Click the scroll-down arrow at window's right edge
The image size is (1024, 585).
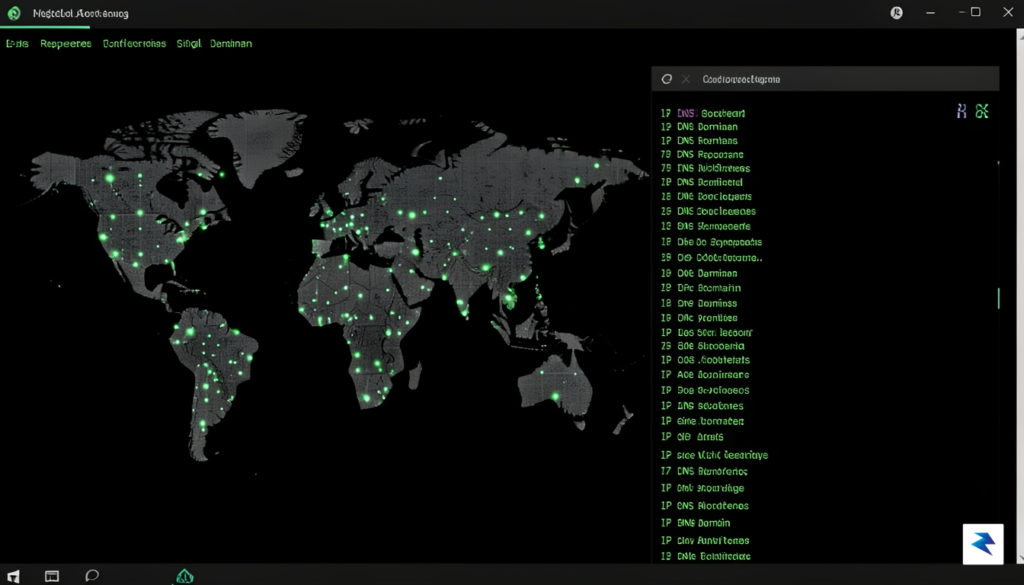coord(1020,559)
